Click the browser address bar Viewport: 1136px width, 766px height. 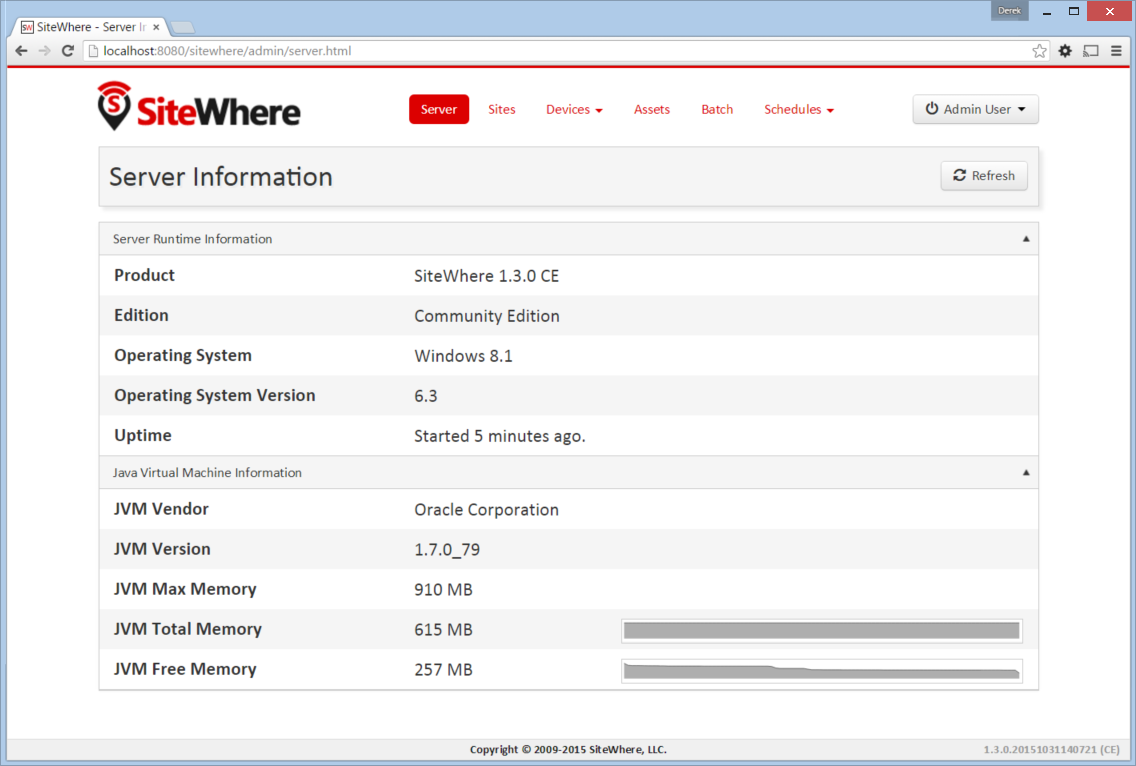565,51
